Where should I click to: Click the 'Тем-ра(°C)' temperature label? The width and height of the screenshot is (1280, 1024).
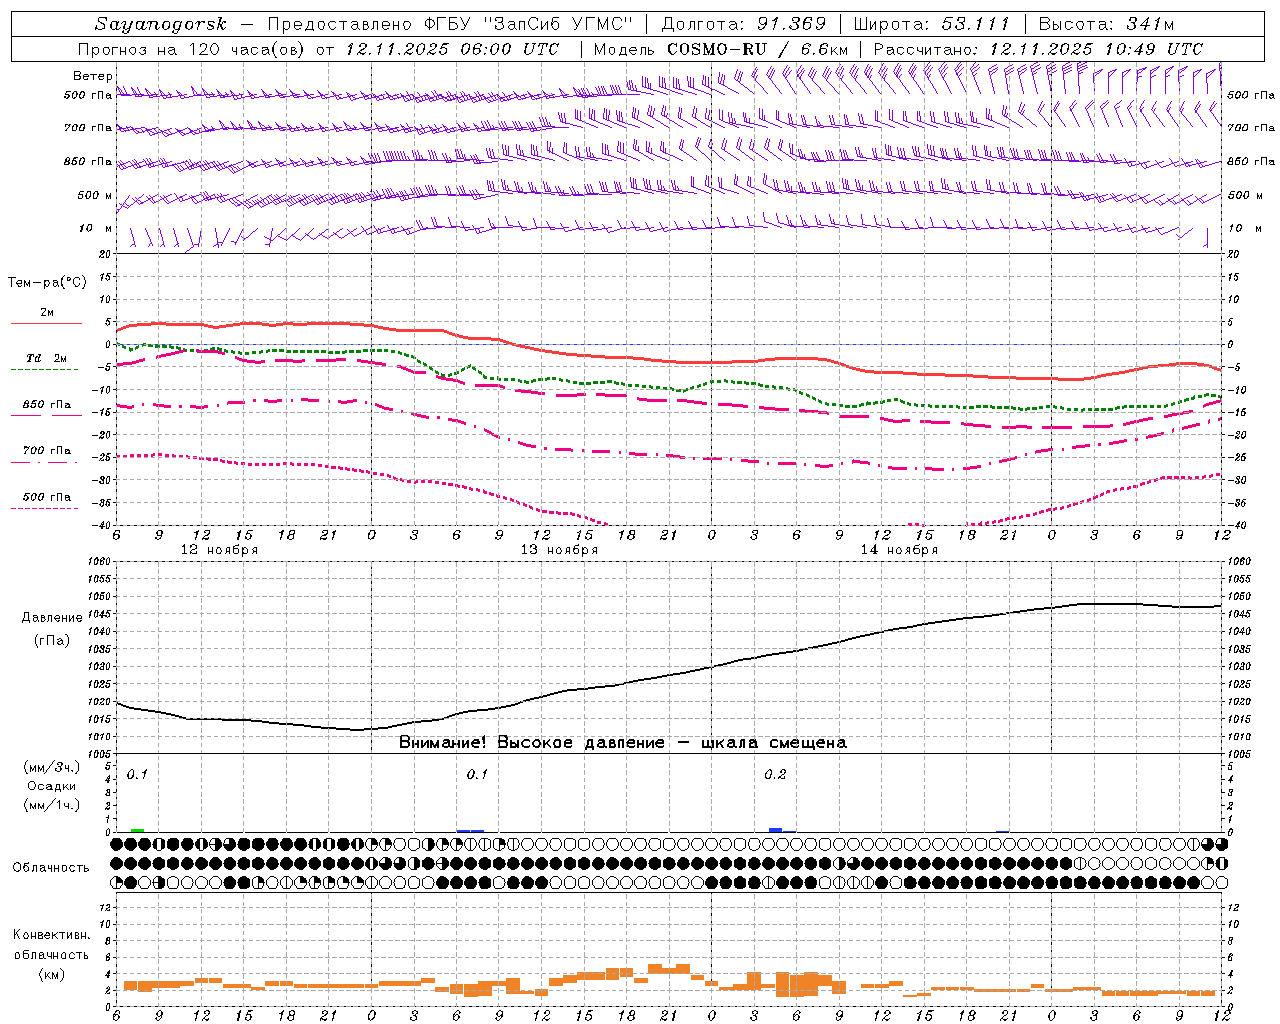[x=47, y=282]
